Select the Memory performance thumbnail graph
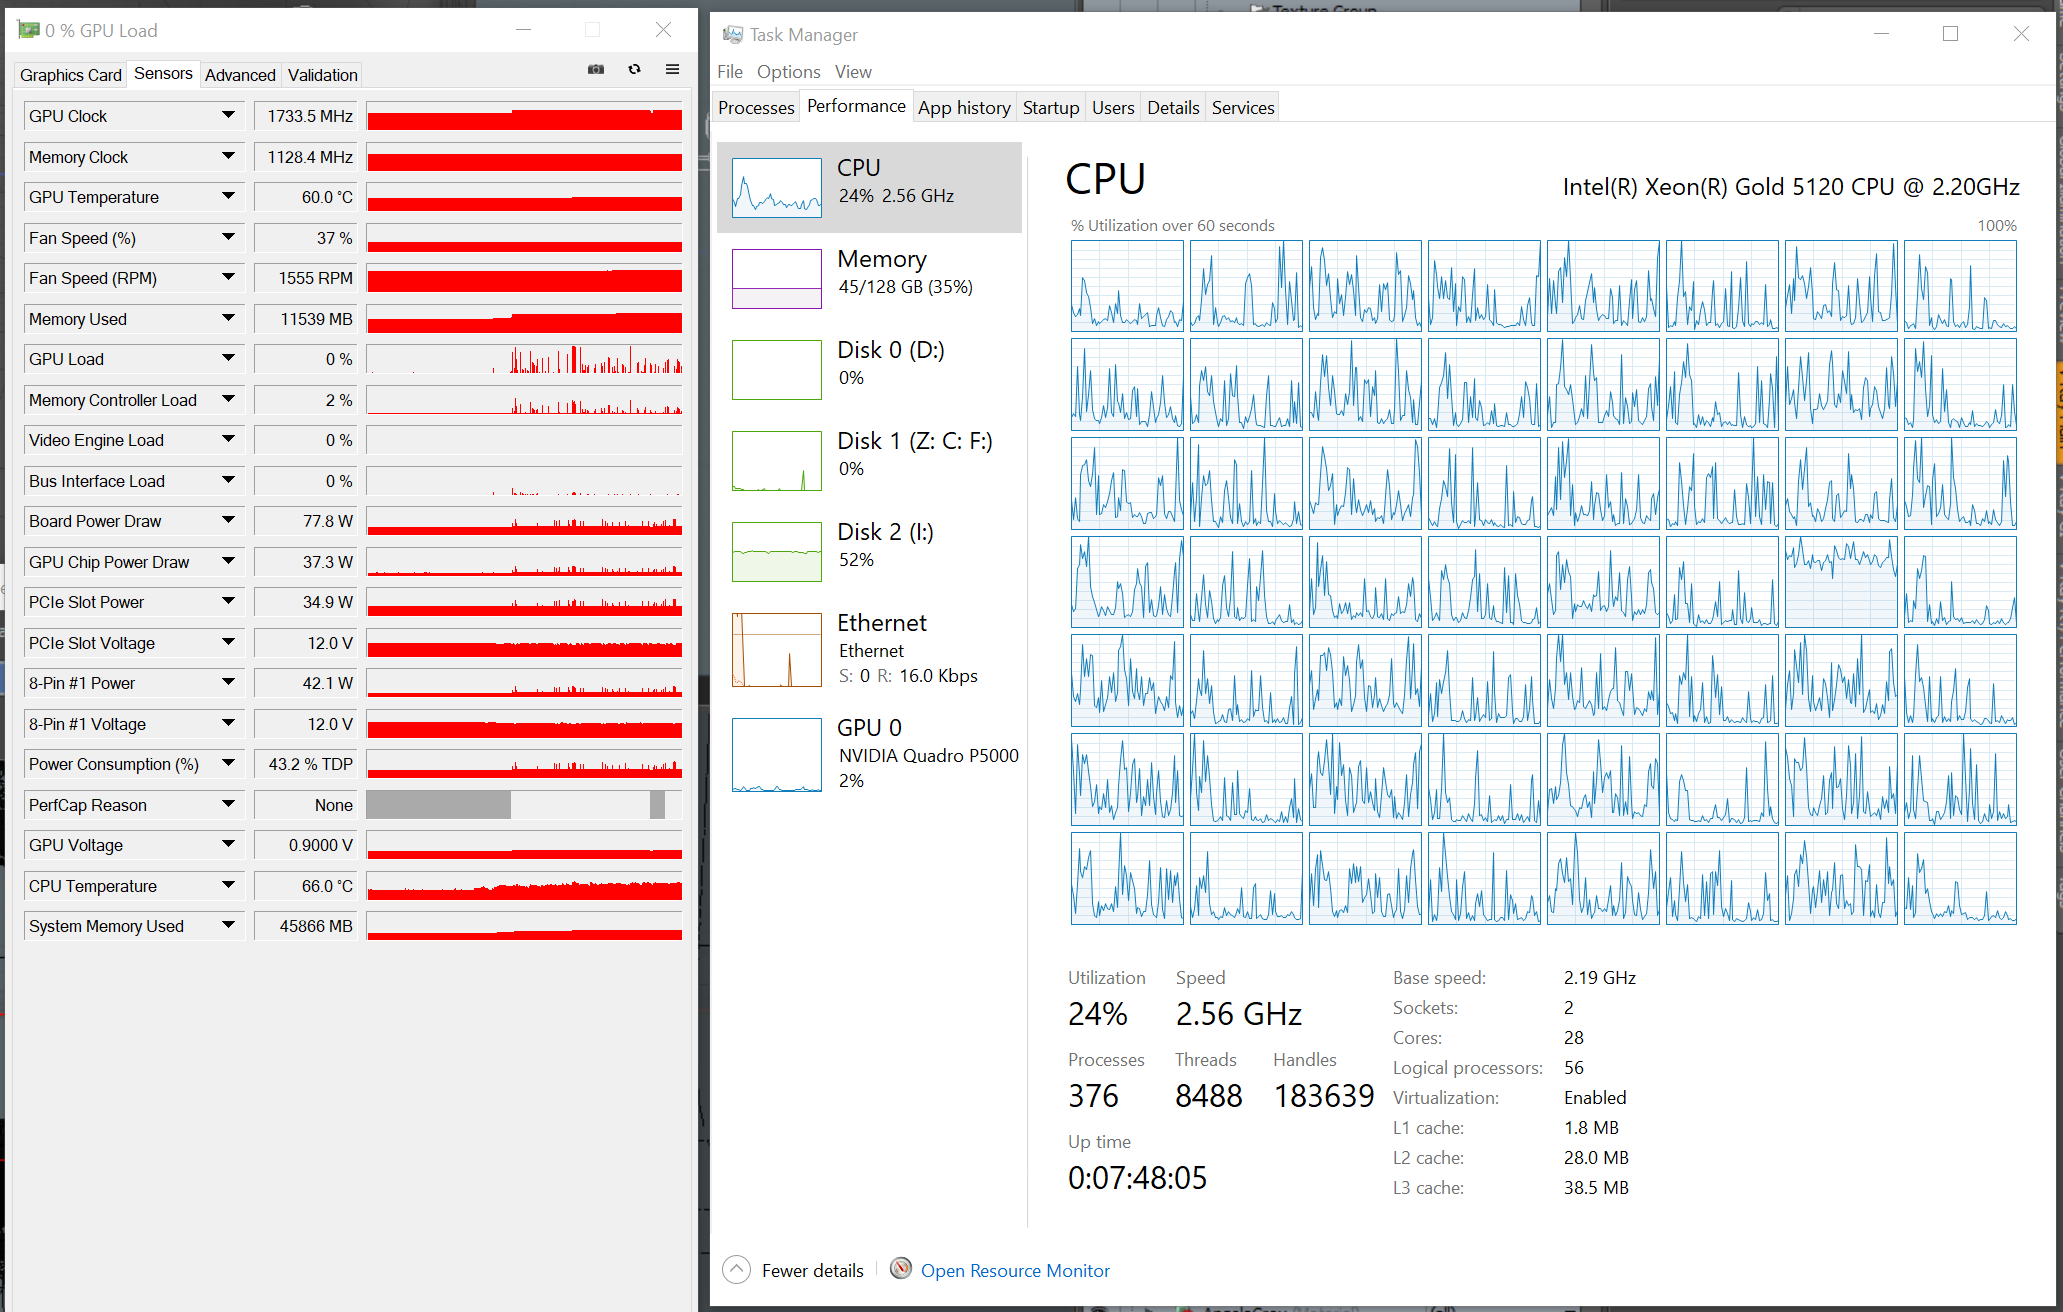2063x1312 pixels. coord(777,279)
